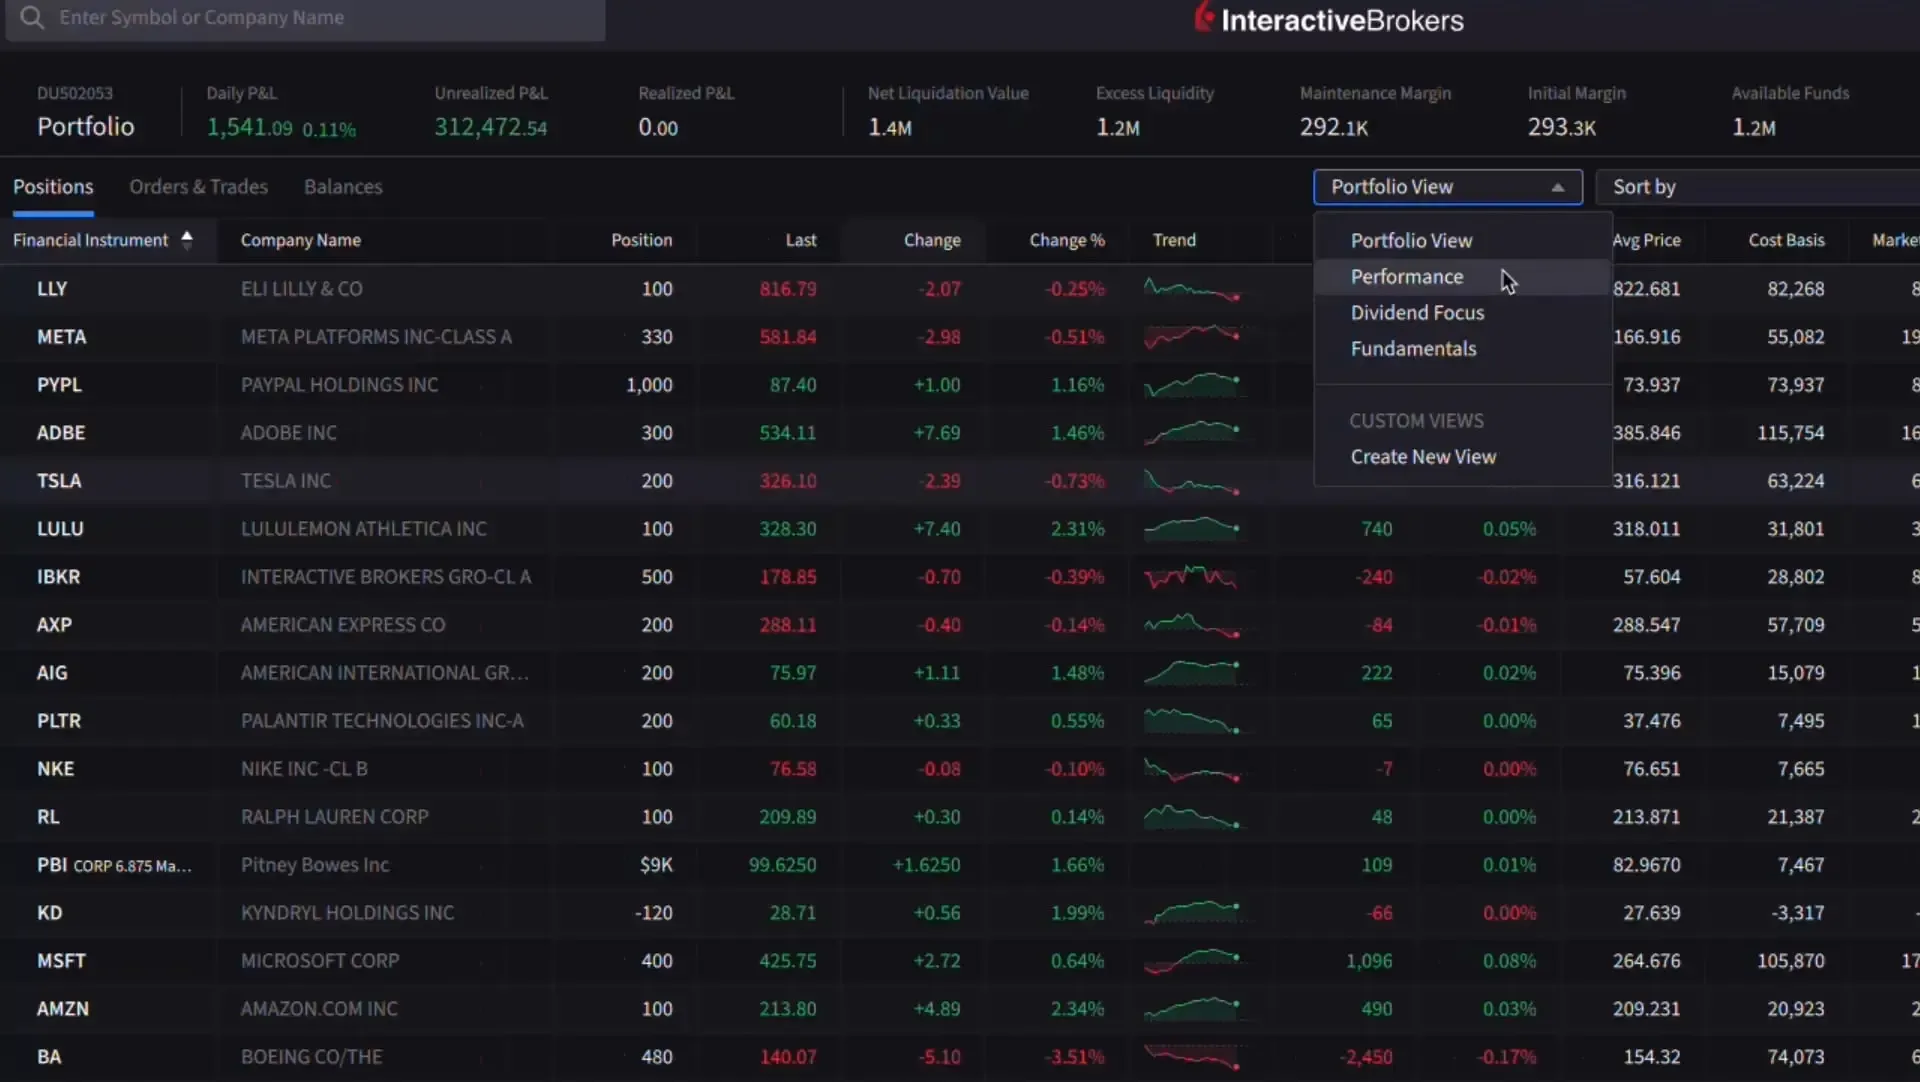Click TSLA's trend sparkline chart
The height and width of the screenshot is (1082, 1920).
point(1192,481)
